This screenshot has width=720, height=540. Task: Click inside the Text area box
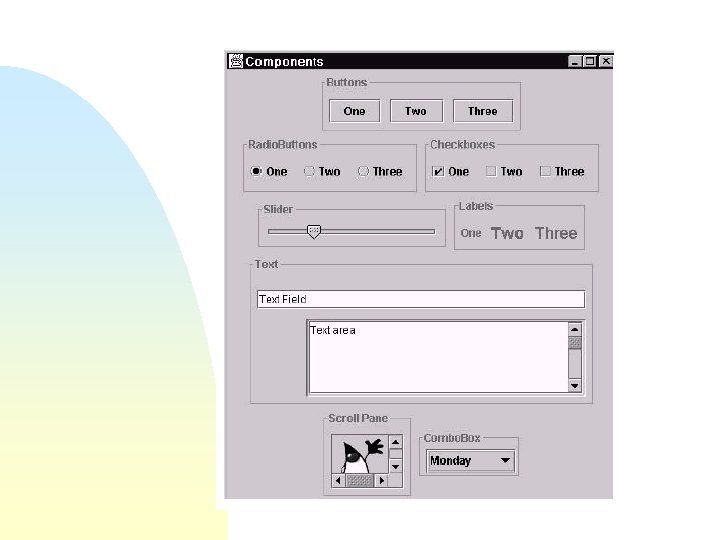[439, 357]
